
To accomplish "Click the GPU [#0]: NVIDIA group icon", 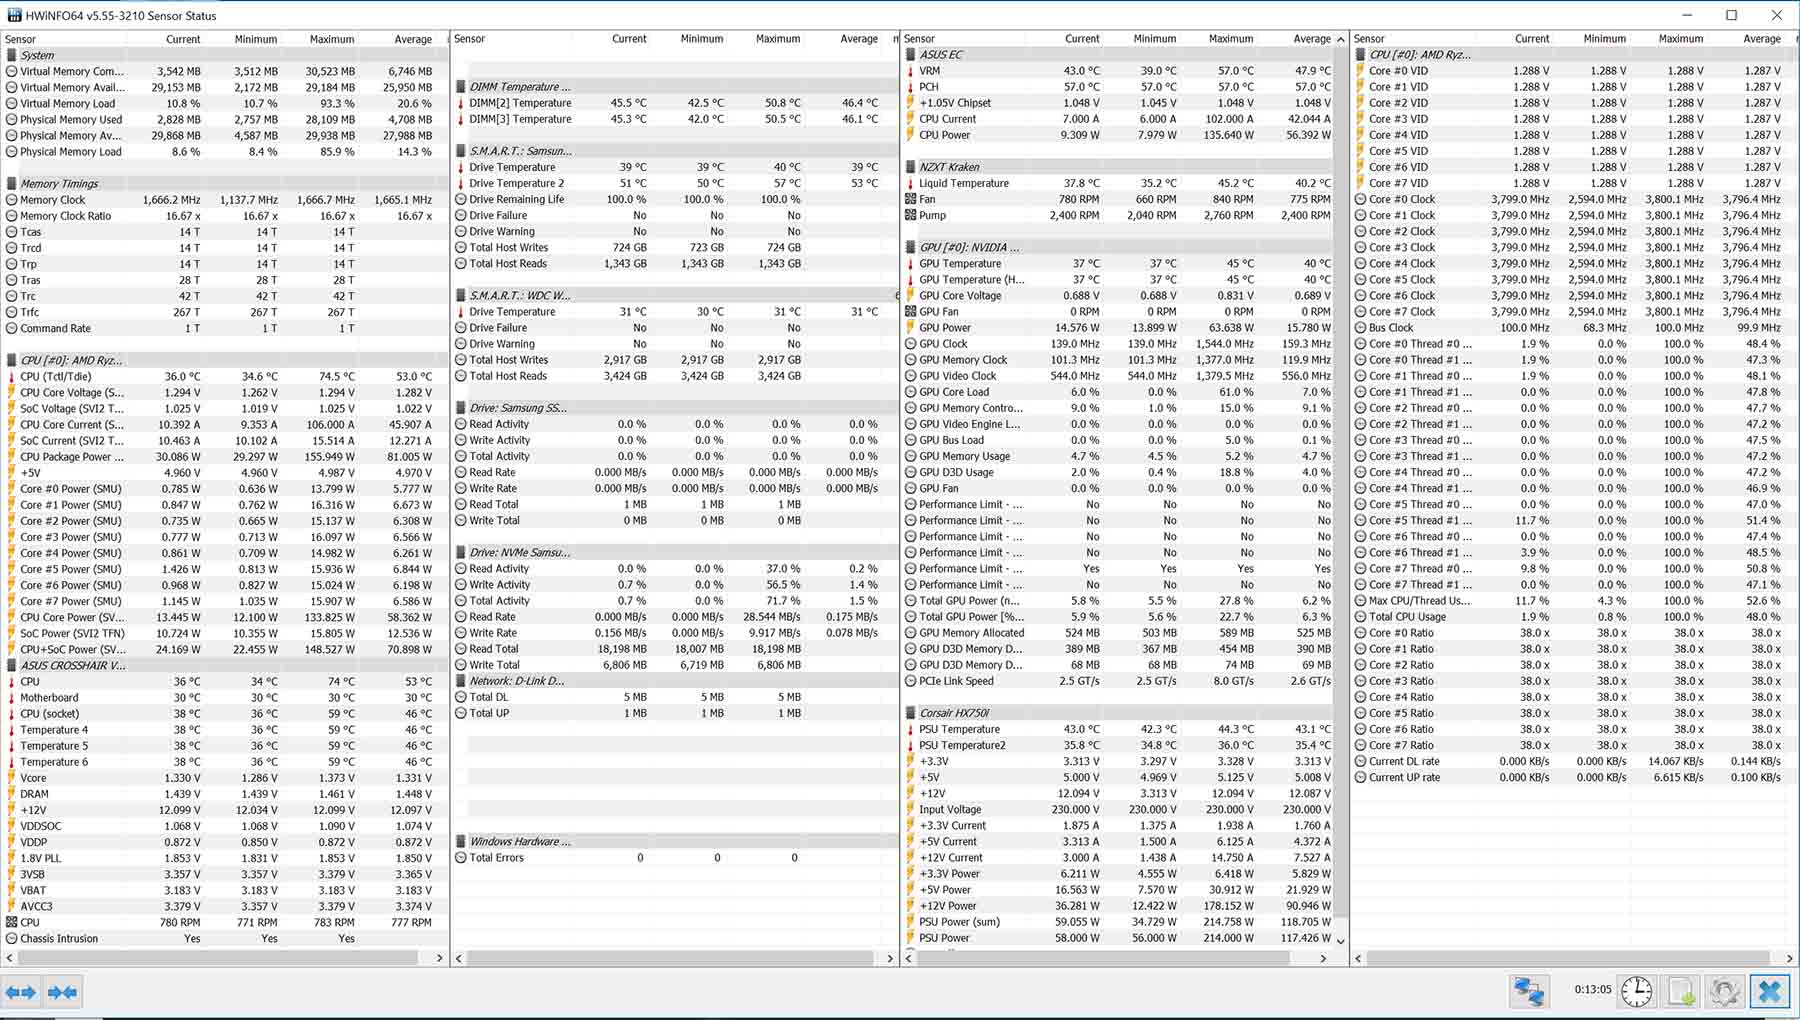I will [x=911, y=247].
